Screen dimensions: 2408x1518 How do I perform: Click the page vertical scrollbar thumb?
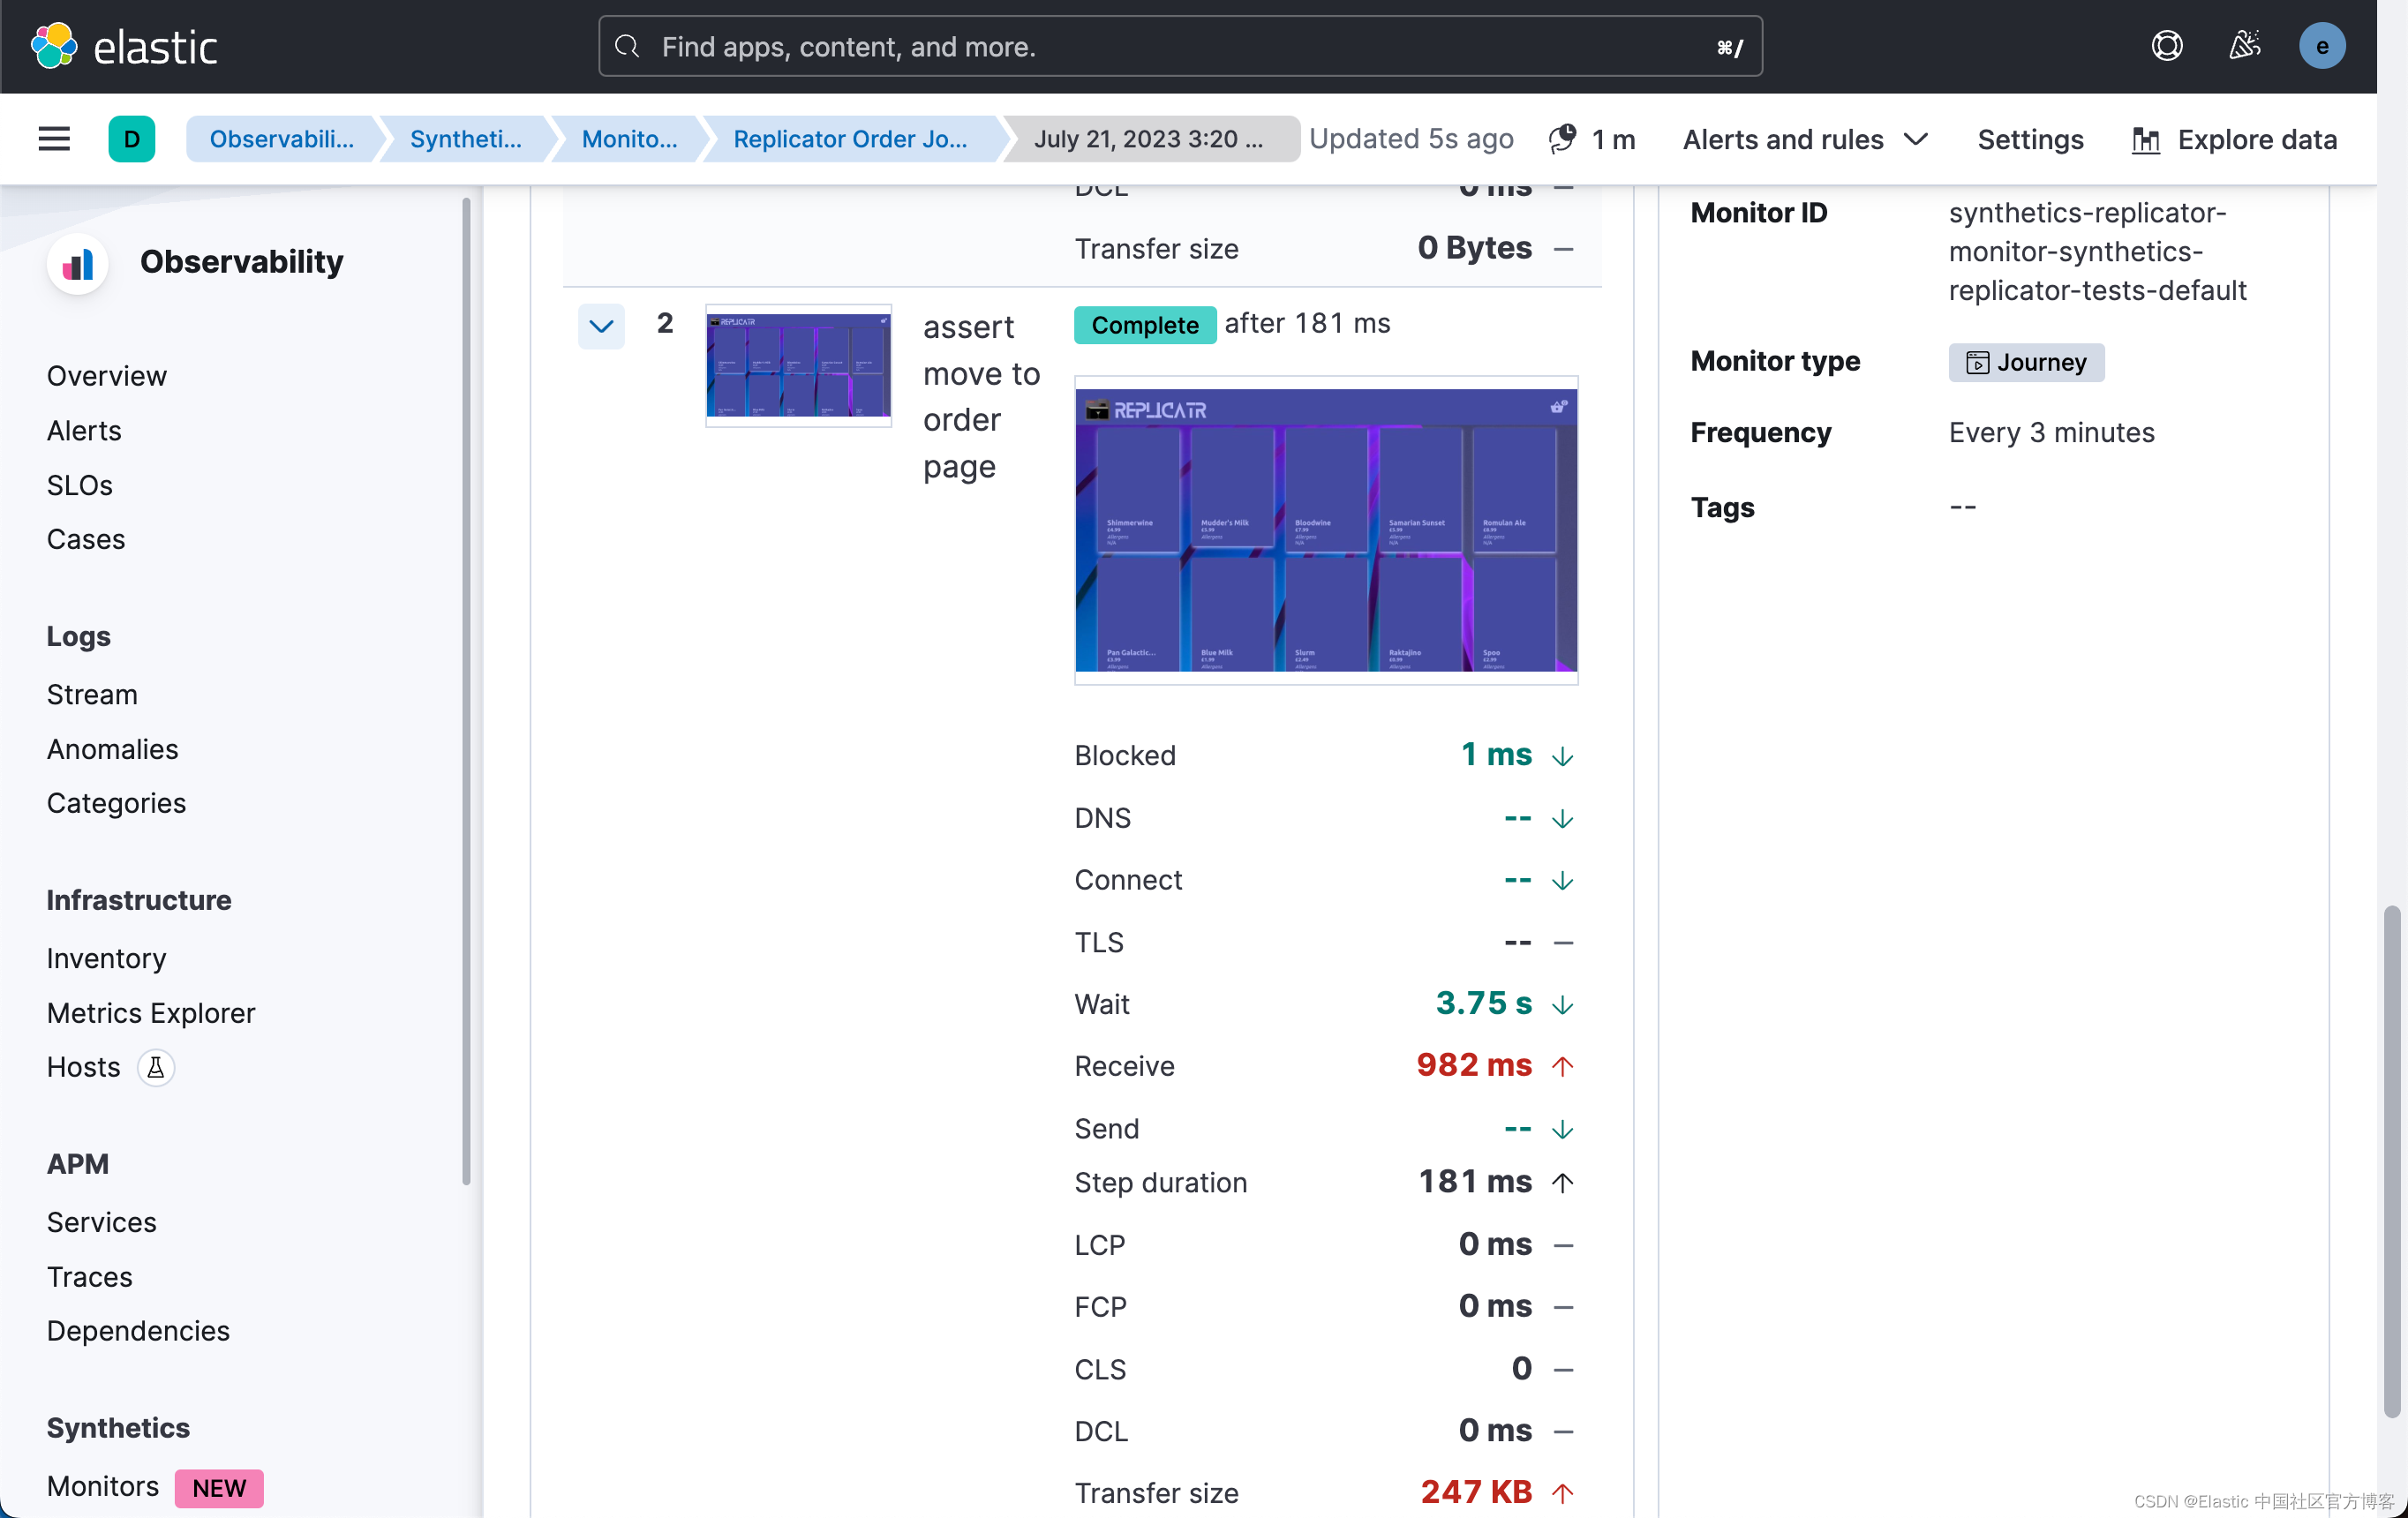coord(2391,1160)
